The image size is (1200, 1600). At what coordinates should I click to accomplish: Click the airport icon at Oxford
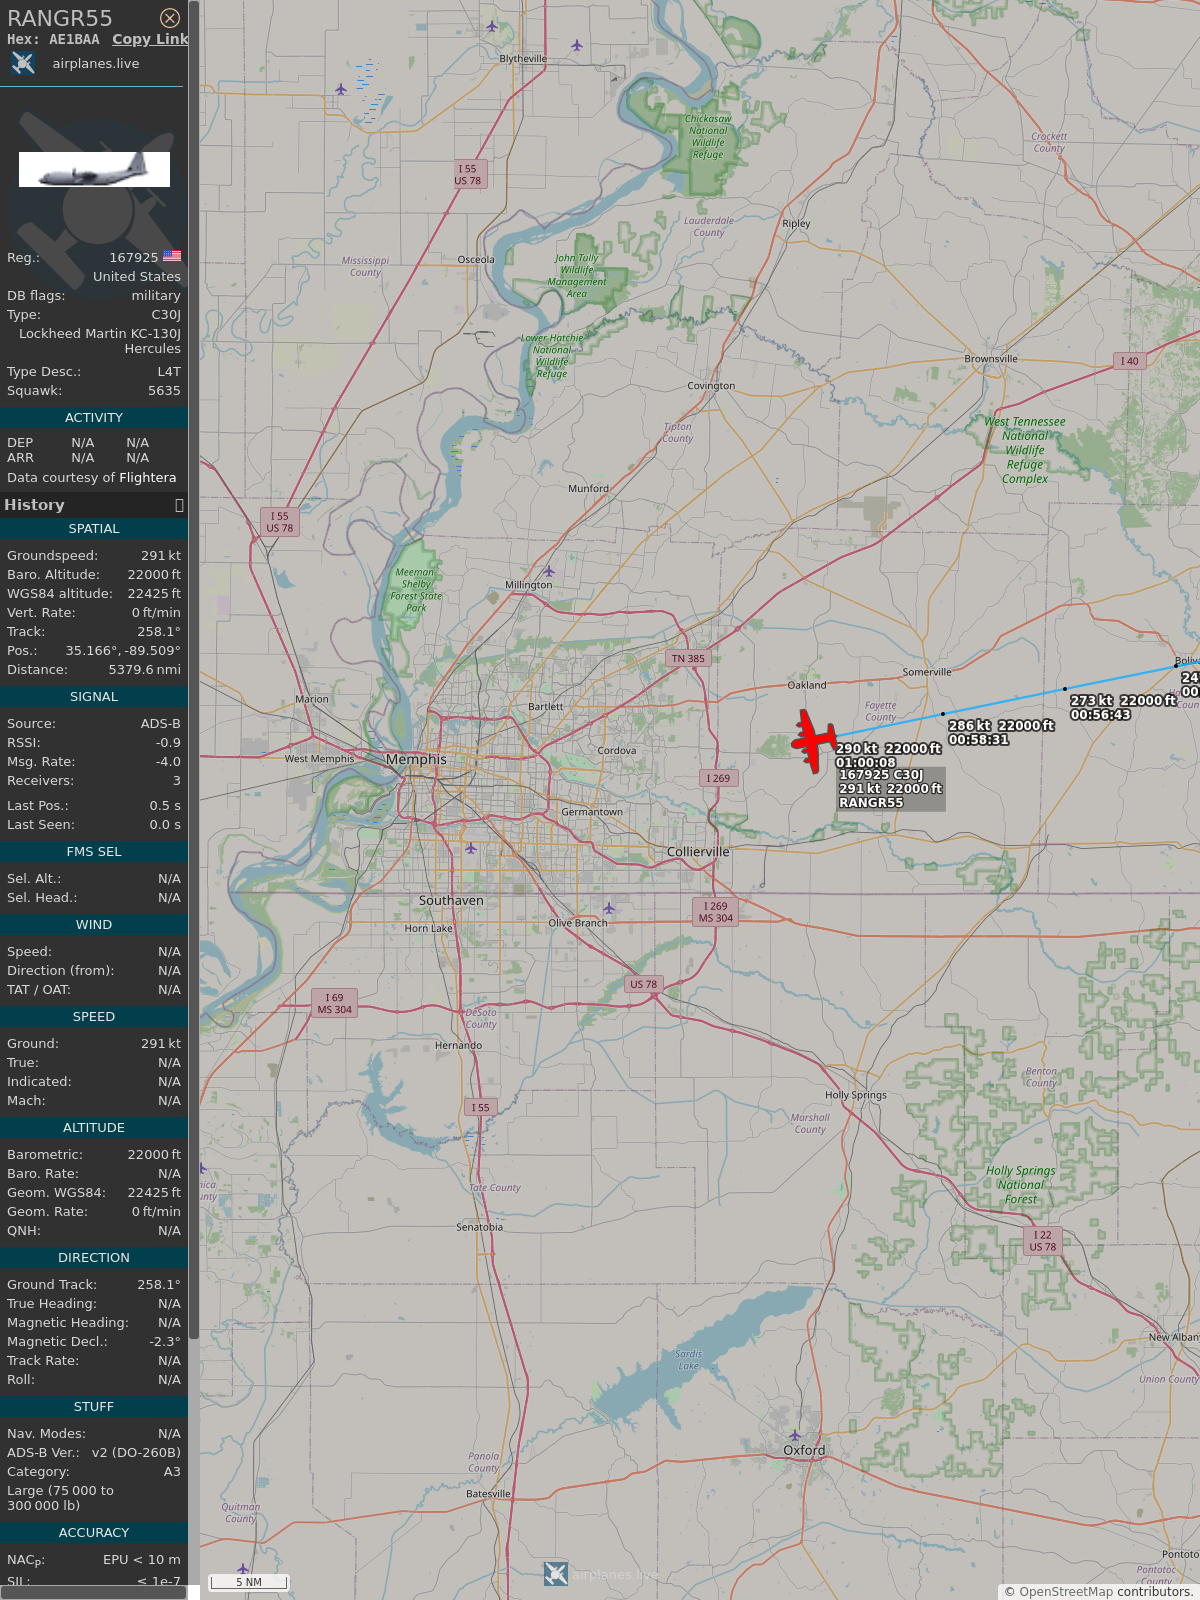(x=794, y=1436)
